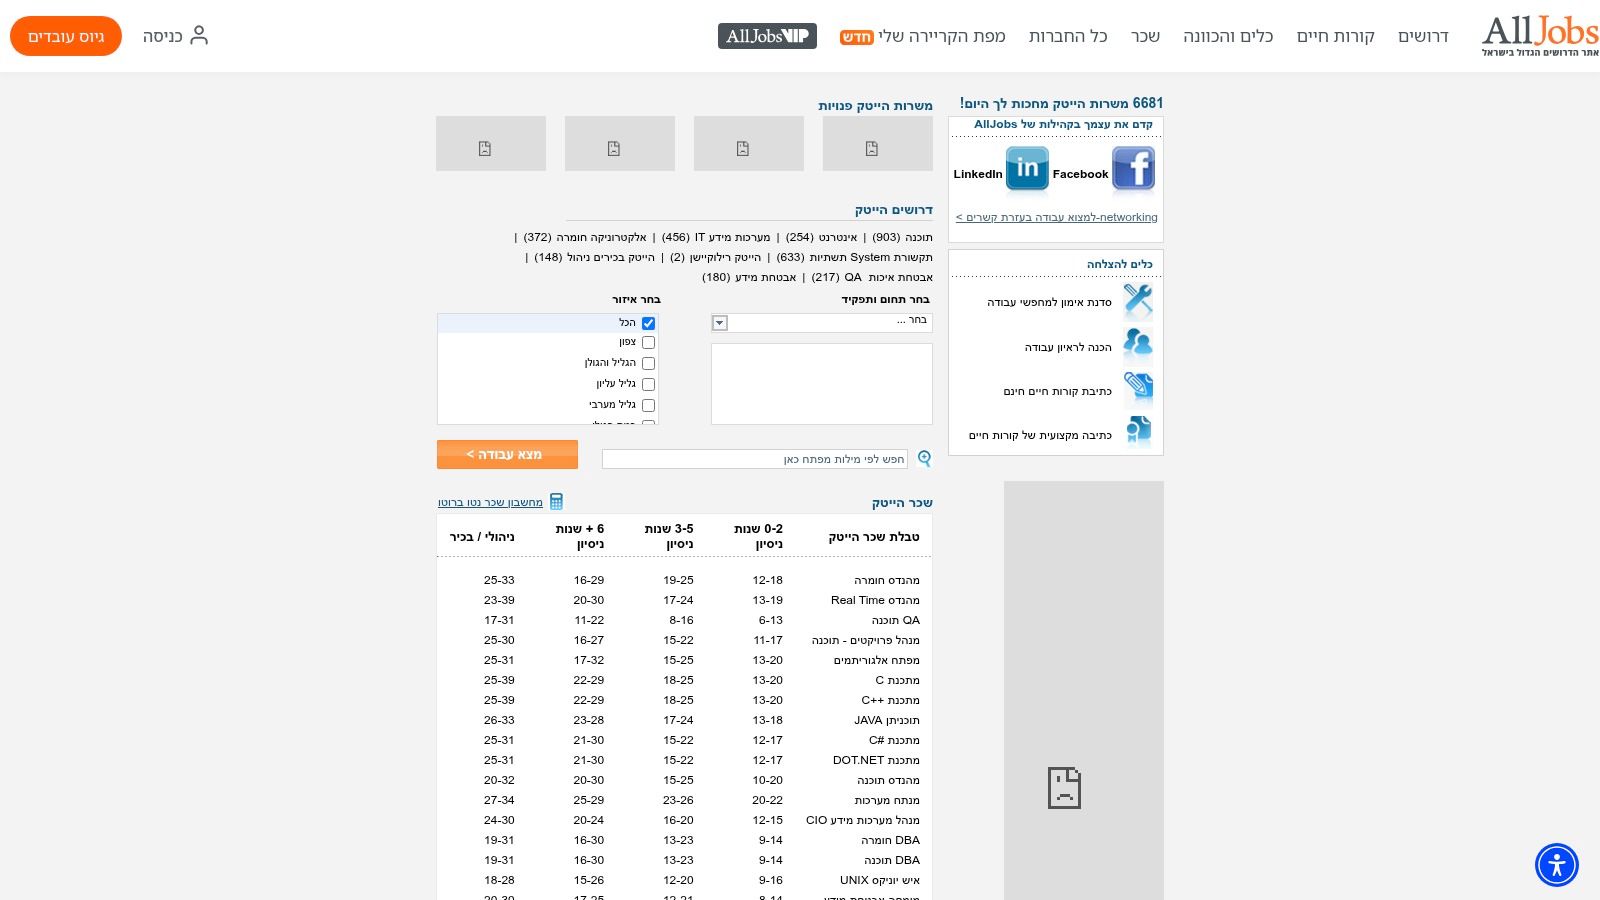Image resolution: width=1600 pixels, height=900 pixels.
Task: Check the הגליל והגולן region checkbox
Action: tap(648, 363)
